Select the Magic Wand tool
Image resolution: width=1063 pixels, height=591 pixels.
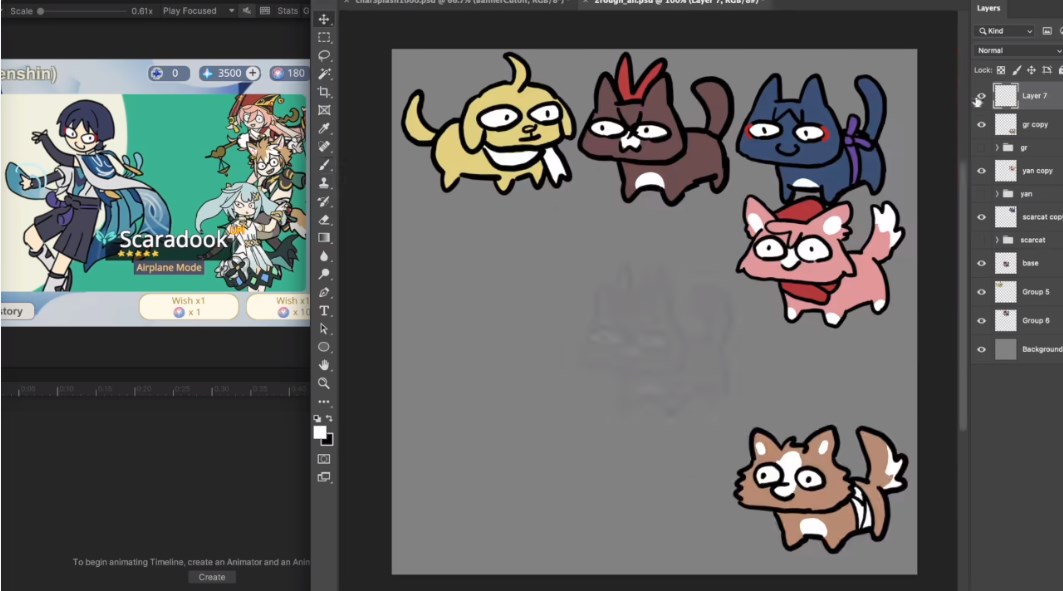coord(324,74)
